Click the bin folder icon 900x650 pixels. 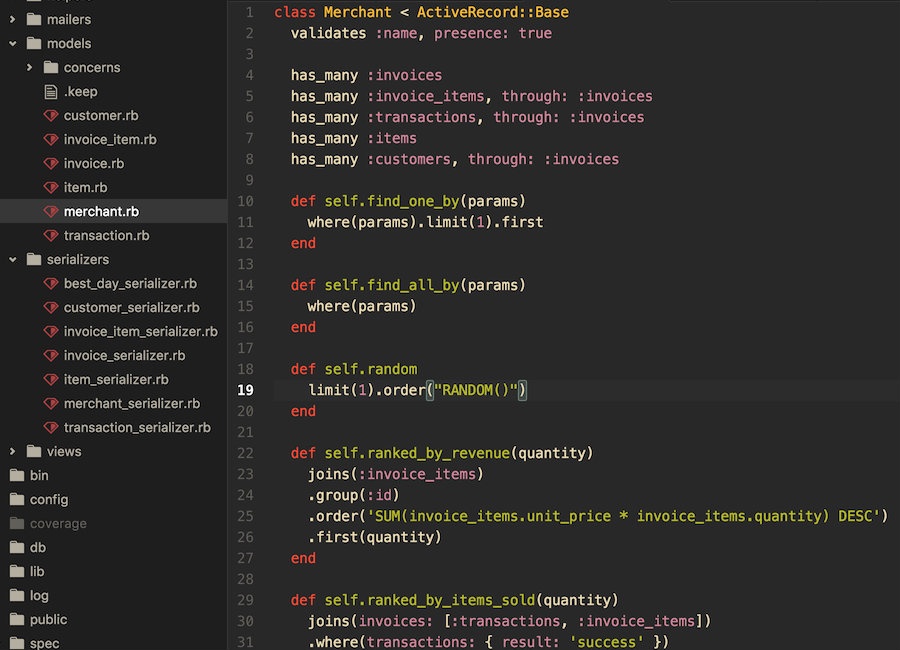pos(17,475)
